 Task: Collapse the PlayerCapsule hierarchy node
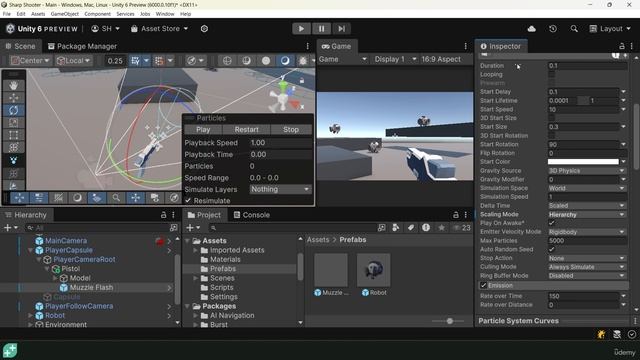(31, 250)
